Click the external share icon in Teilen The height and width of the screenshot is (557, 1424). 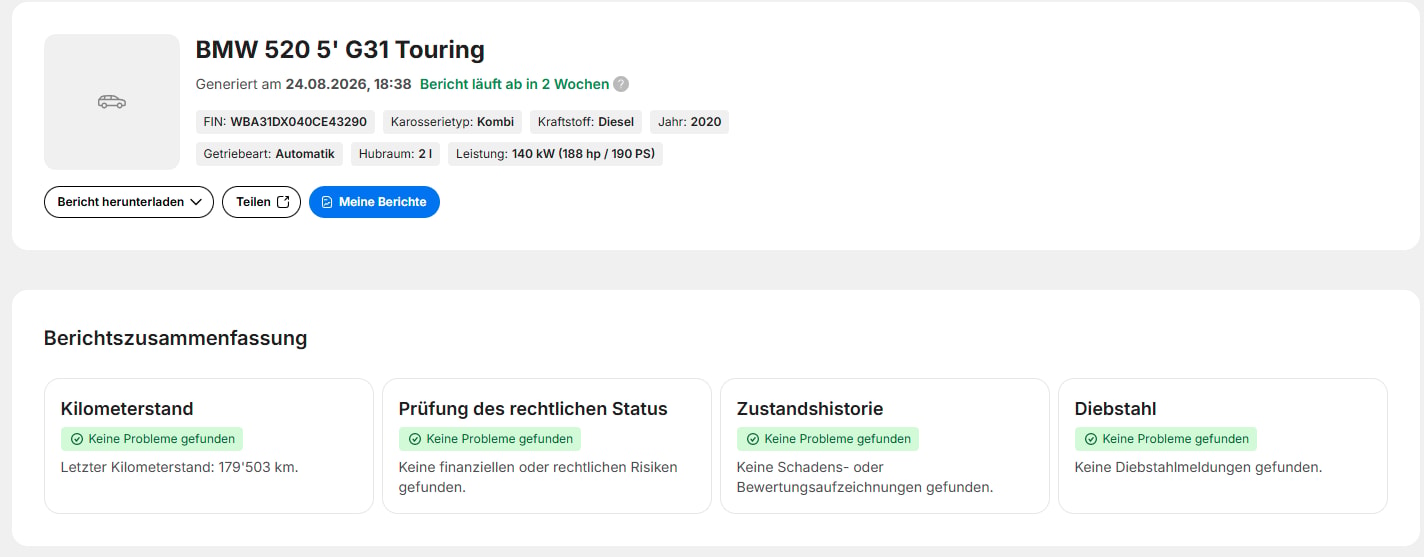coord(283,202)
